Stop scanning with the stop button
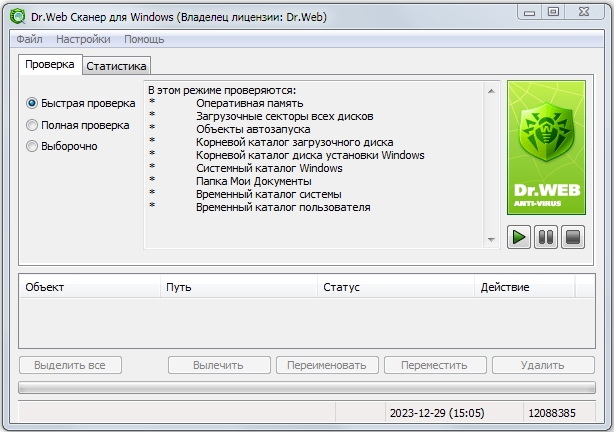 coord(573,237)
